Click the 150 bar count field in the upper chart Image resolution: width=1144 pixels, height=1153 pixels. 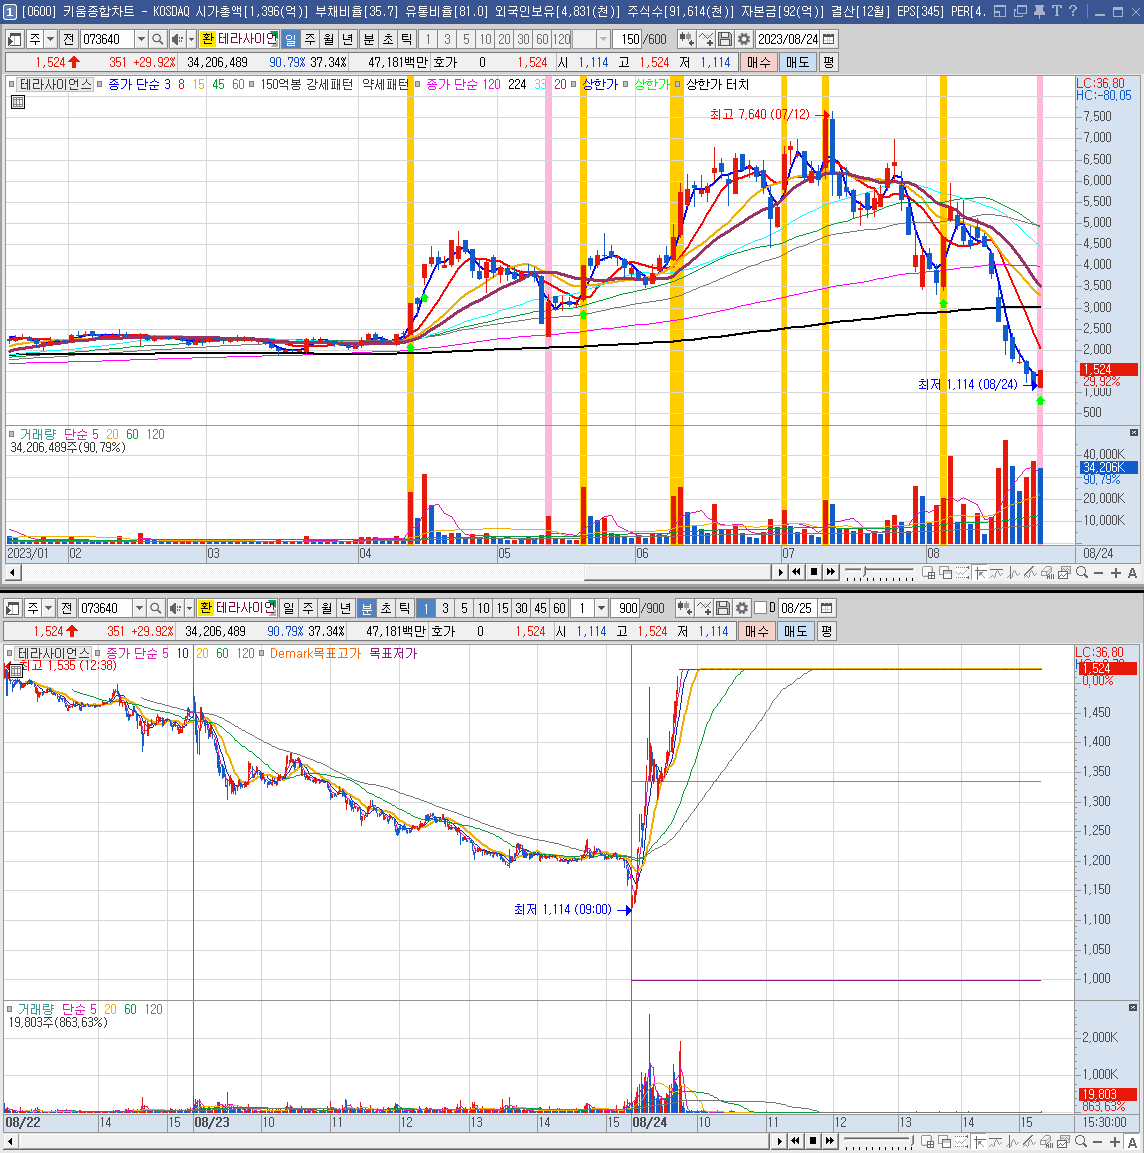pos(629,39)
